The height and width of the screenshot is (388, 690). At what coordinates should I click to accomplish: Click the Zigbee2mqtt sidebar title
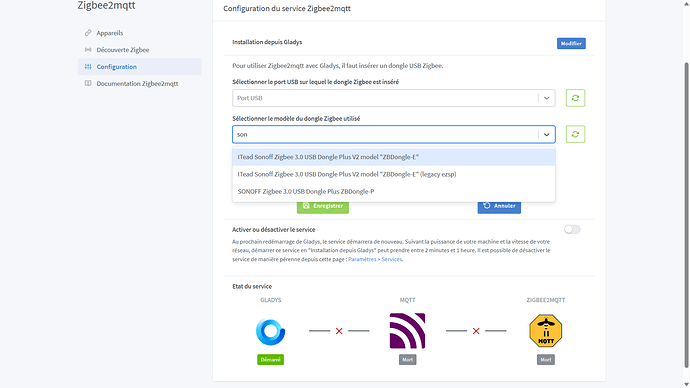pos(106,5)
